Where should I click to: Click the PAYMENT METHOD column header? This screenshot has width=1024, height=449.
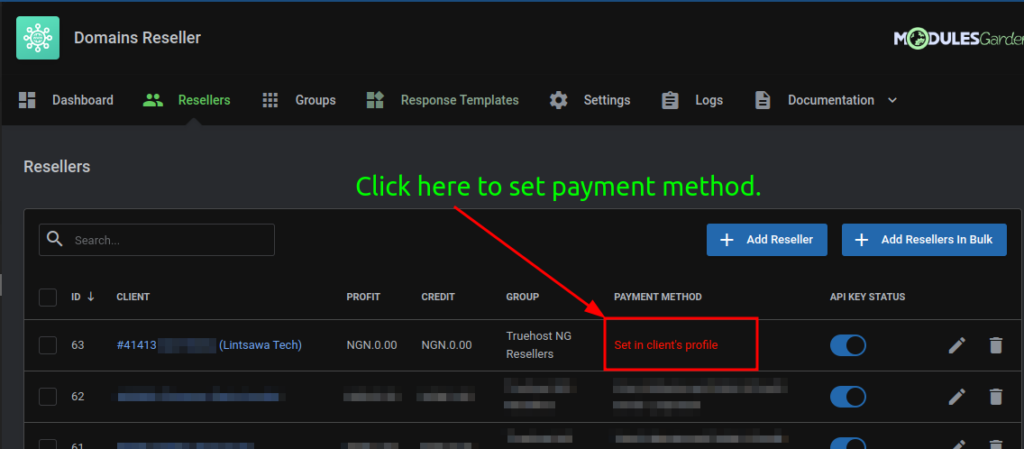click(x=658, y=297)
